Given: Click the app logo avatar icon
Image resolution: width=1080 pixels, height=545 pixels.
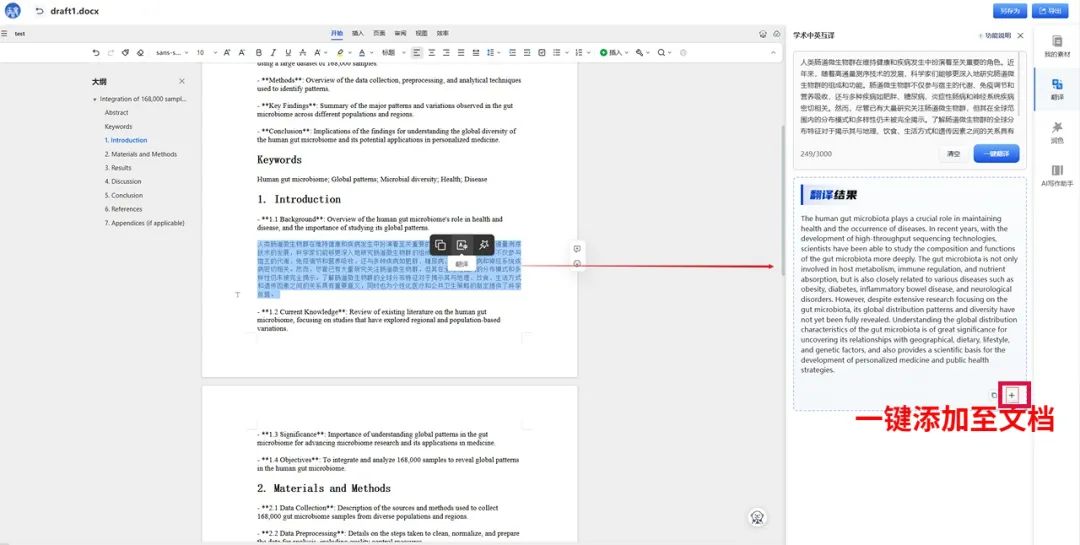Looking at the screenshot, I should (13, 11).
